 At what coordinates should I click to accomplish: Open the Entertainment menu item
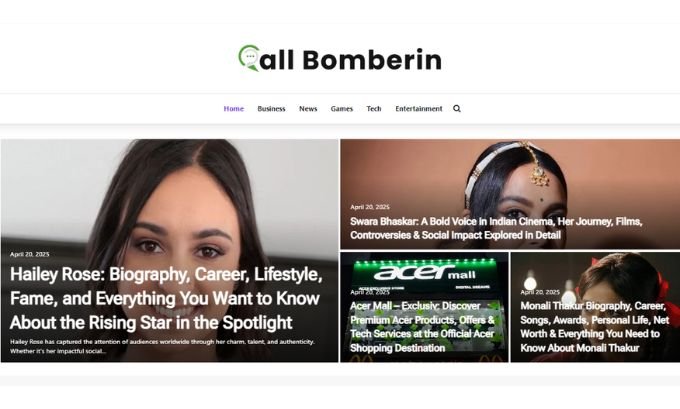coord(419,108)
